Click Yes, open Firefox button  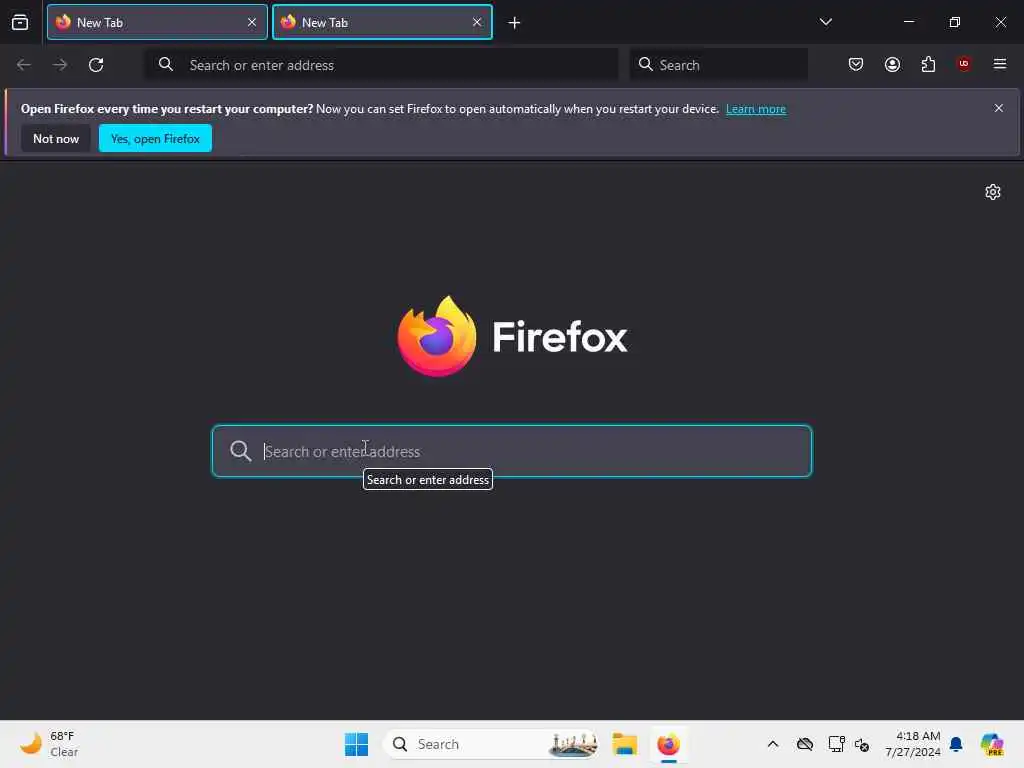click(x=155, y=138)
